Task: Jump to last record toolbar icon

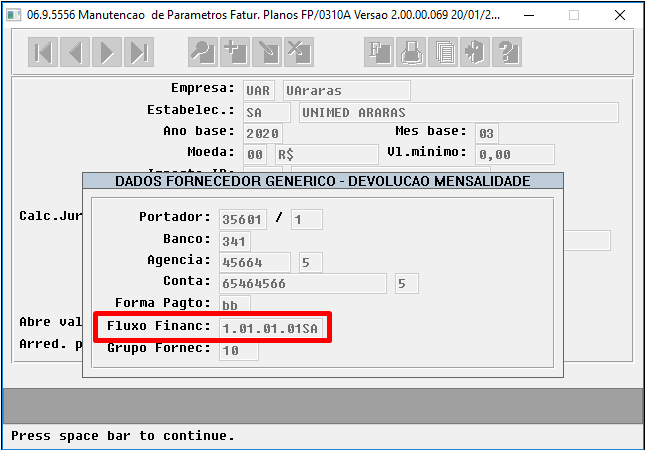Action: pyautogui.click(x=139, y=52)
